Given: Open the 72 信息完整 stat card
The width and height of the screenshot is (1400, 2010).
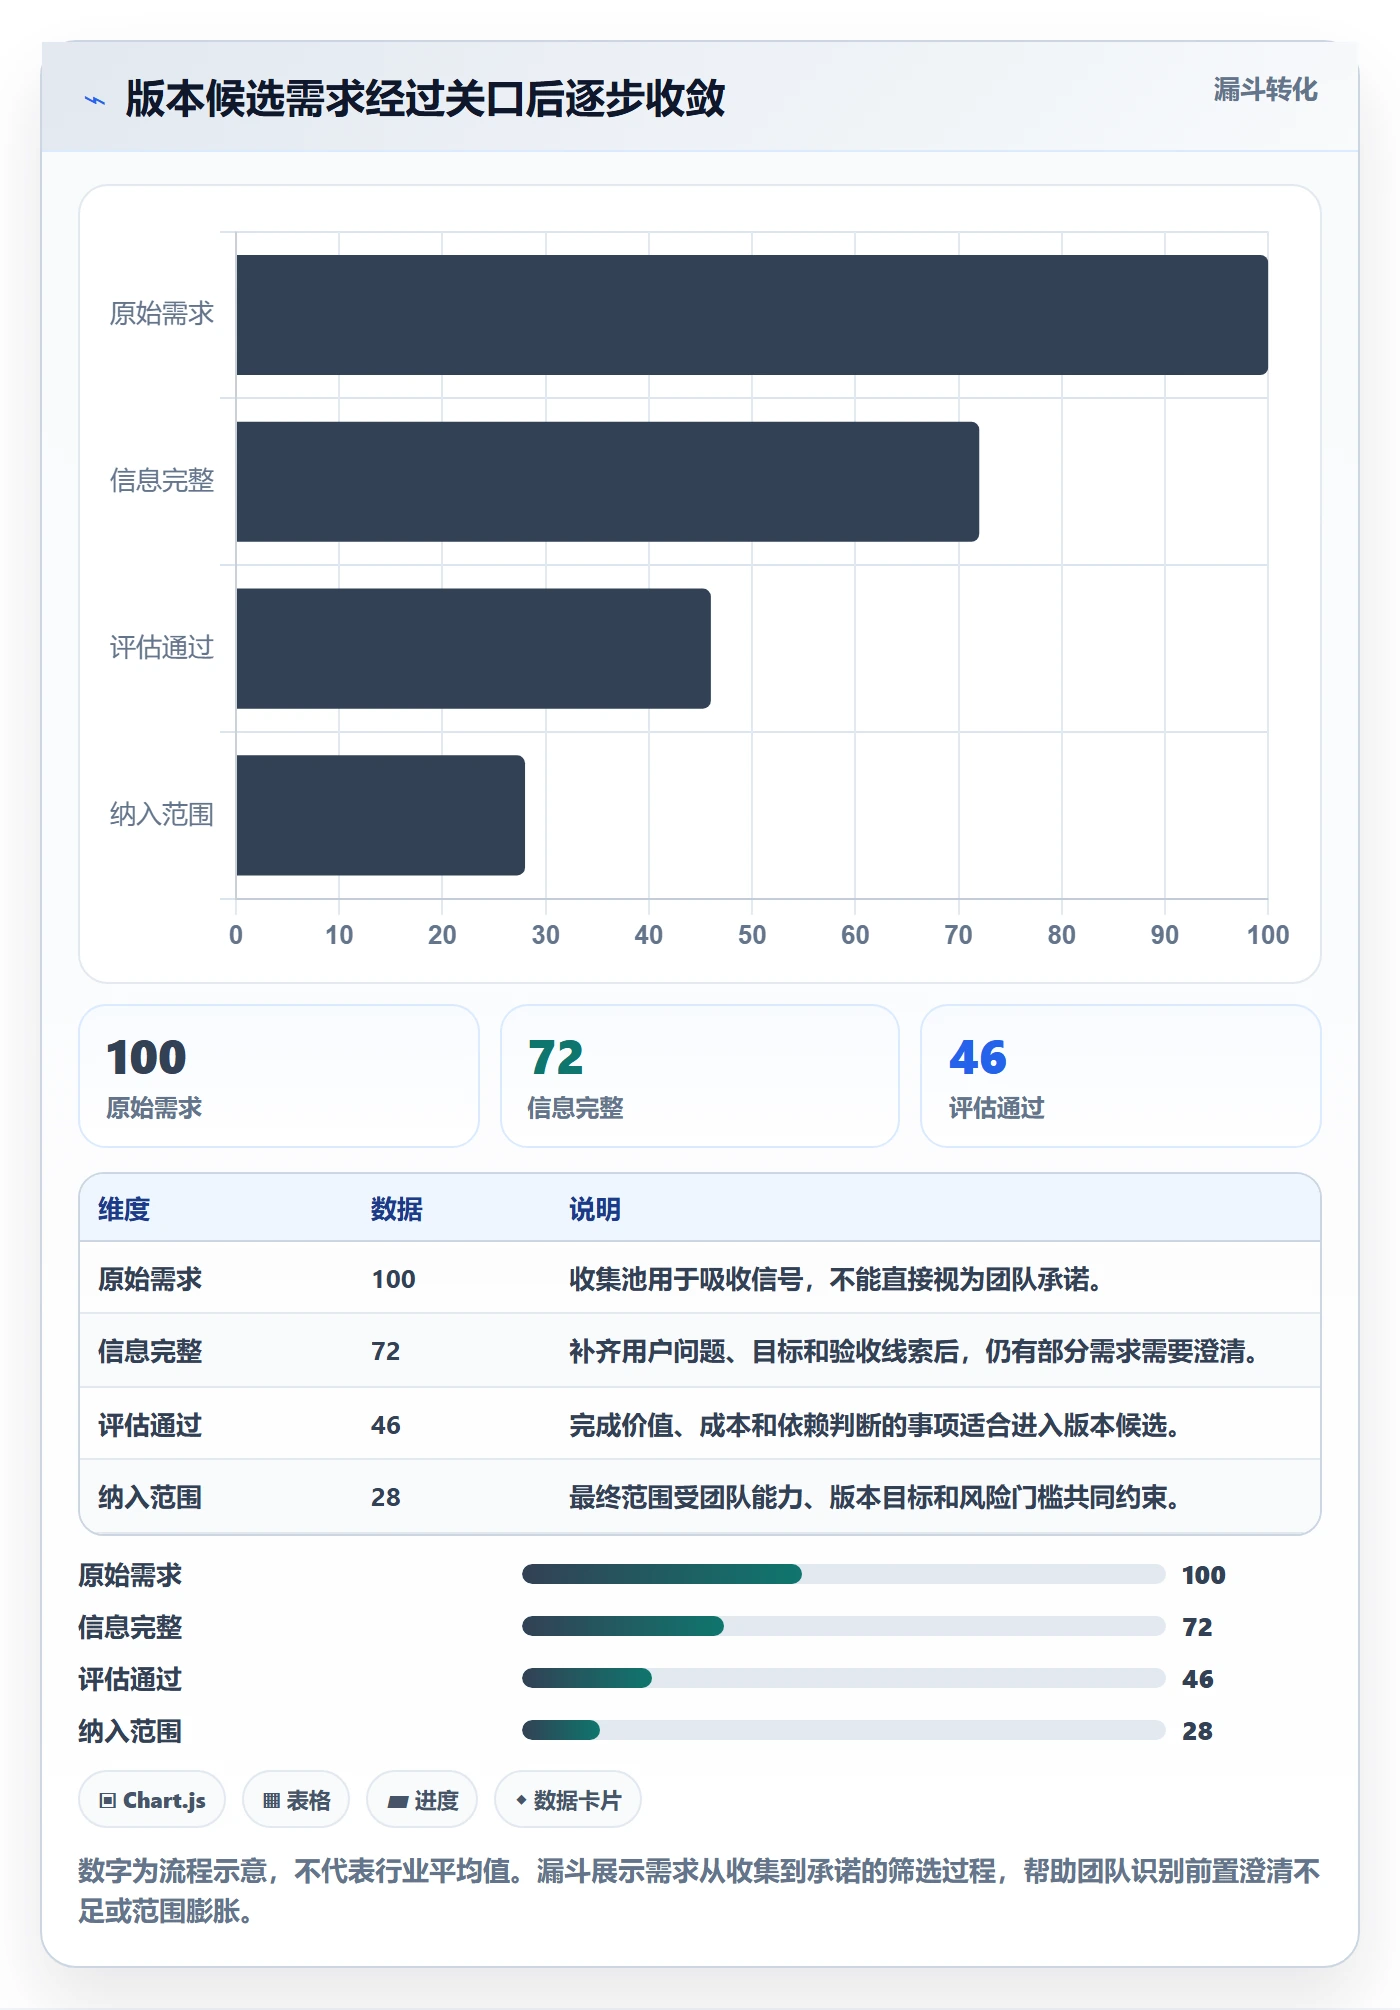Looking at the screenshot, I should coord(700,1076).
